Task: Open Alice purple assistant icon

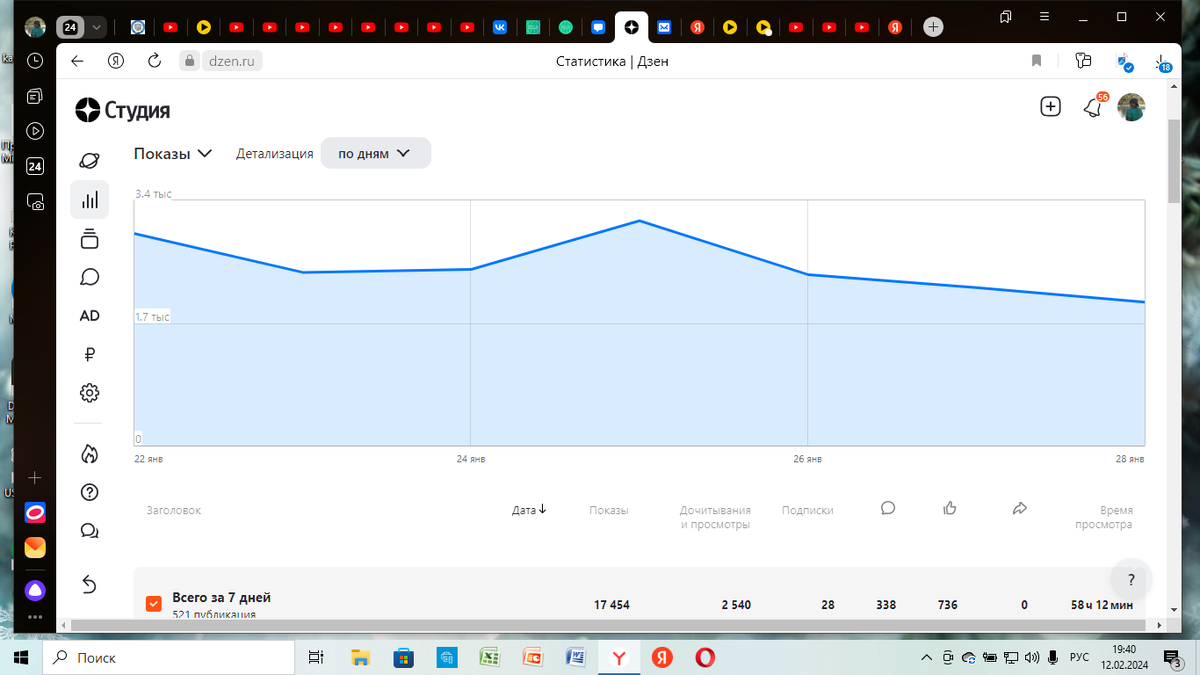Action: click(x=35, y=589)
